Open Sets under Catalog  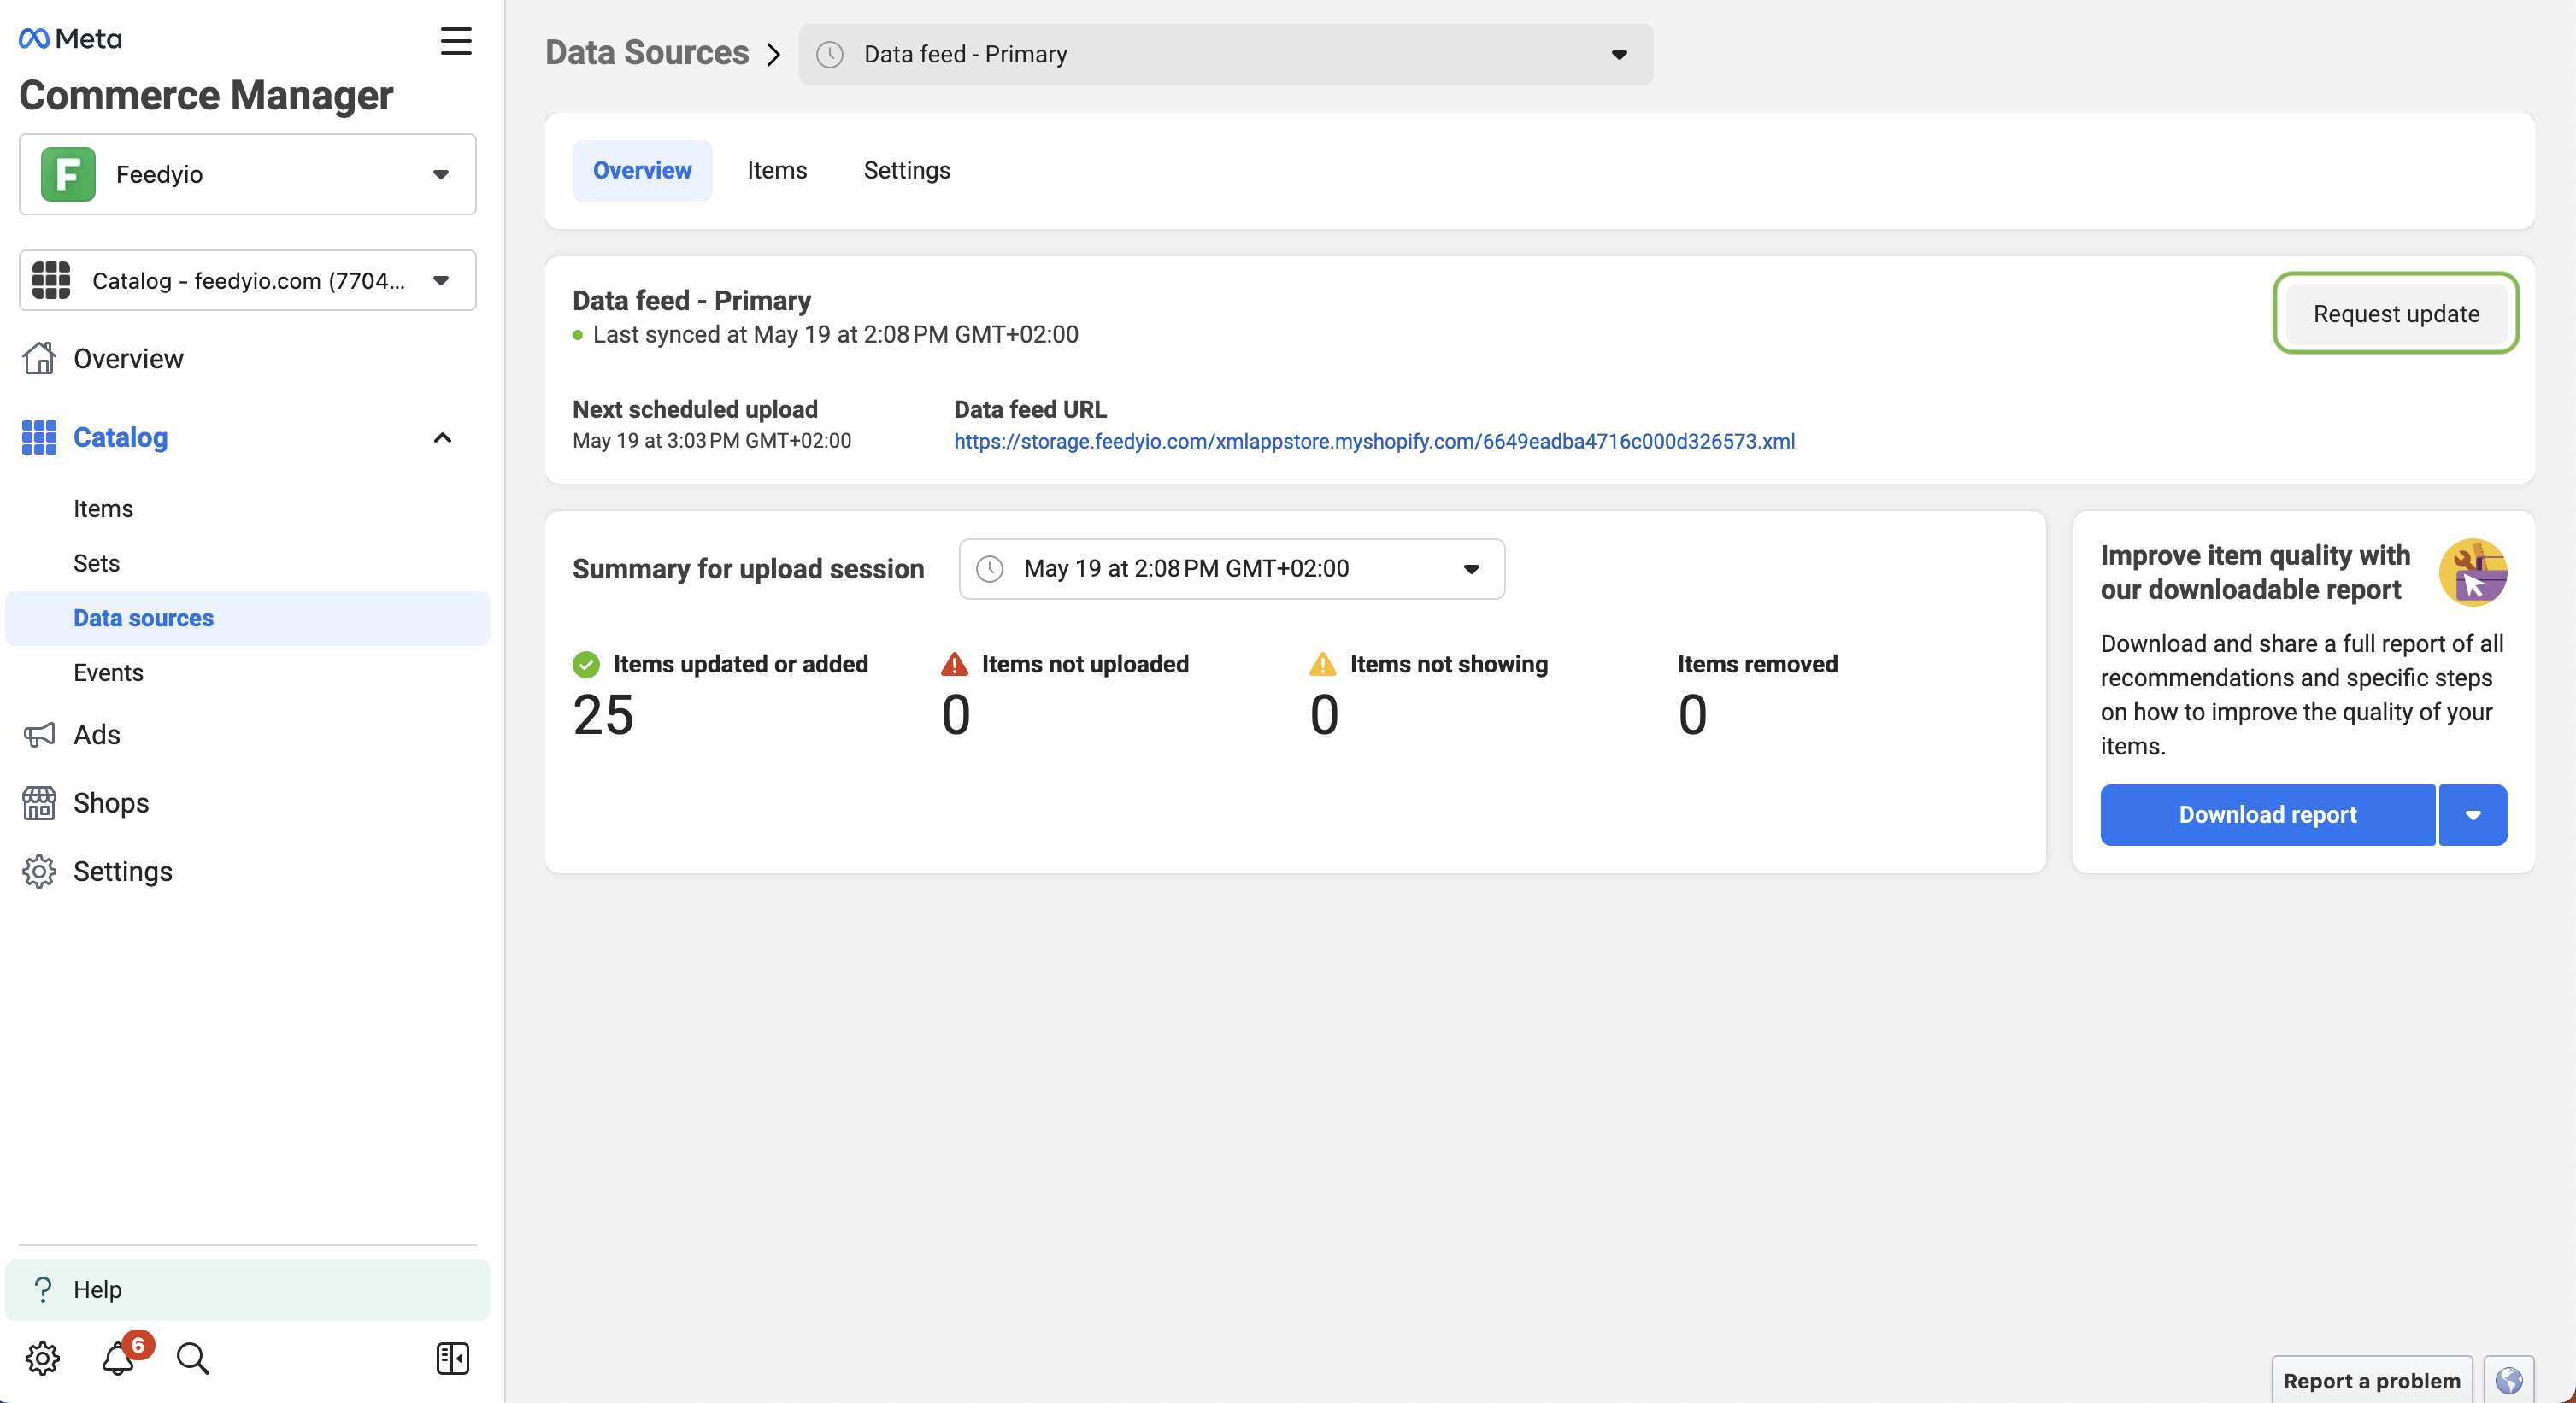click(96, 563)
